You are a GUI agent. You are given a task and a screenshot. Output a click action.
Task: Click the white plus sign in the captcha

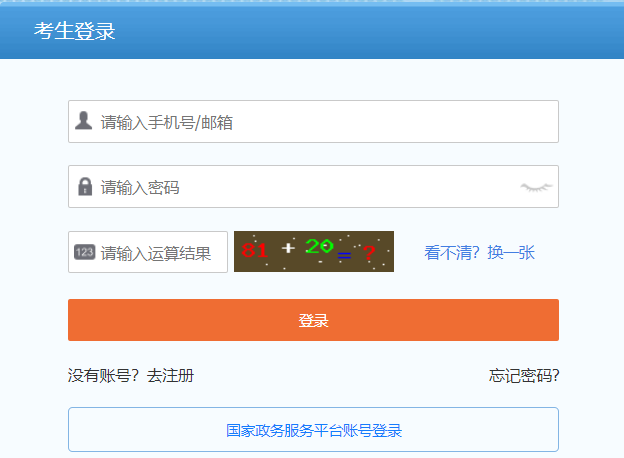(x=288, y=247)
